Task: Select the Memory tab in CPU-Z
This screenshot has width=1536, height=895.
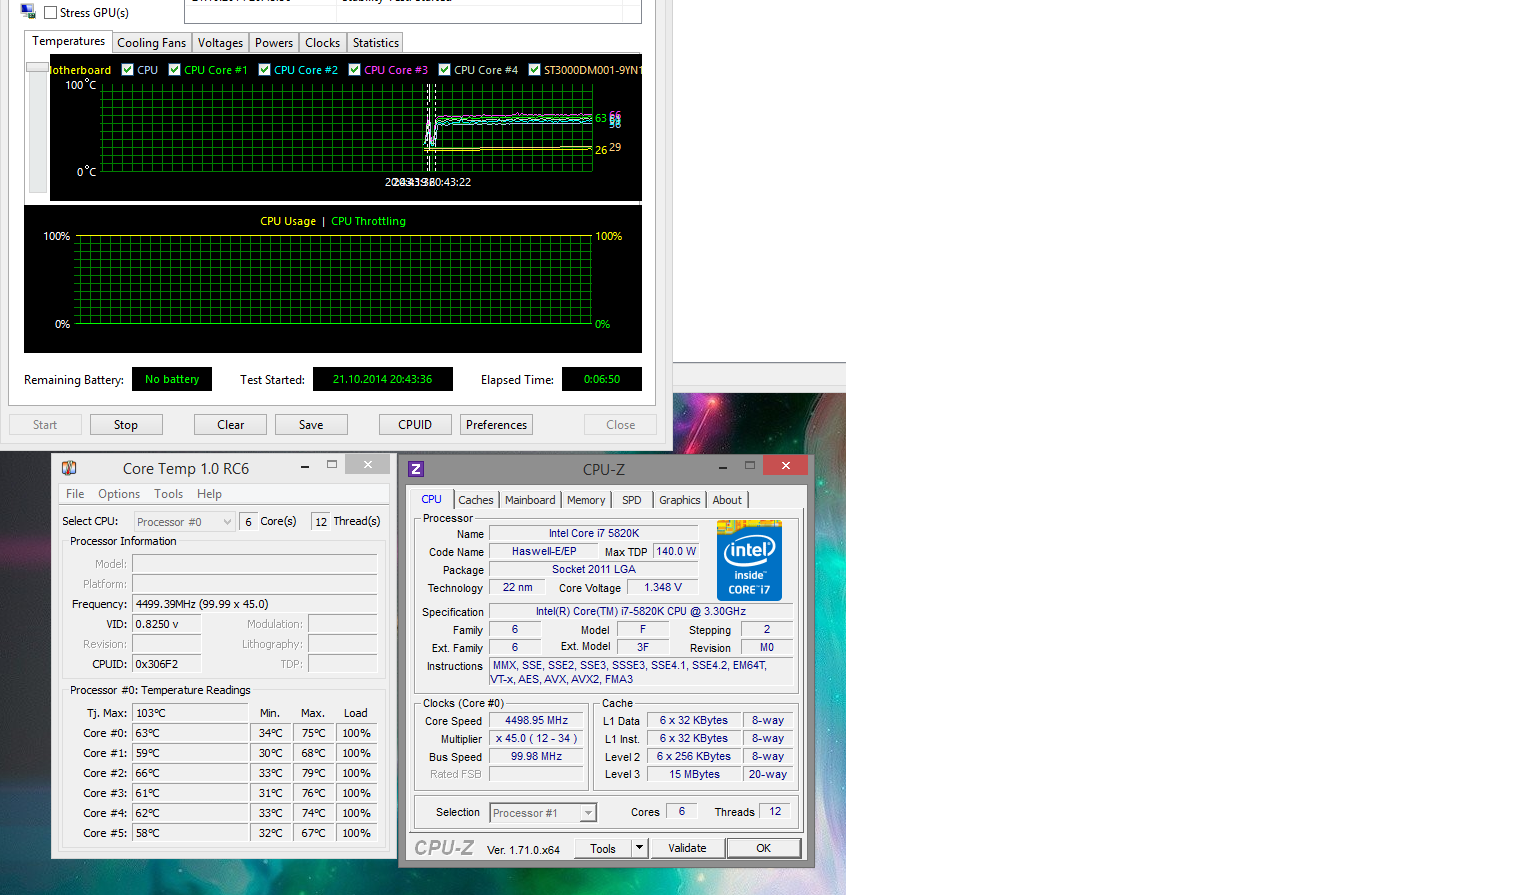Action: 586,500
